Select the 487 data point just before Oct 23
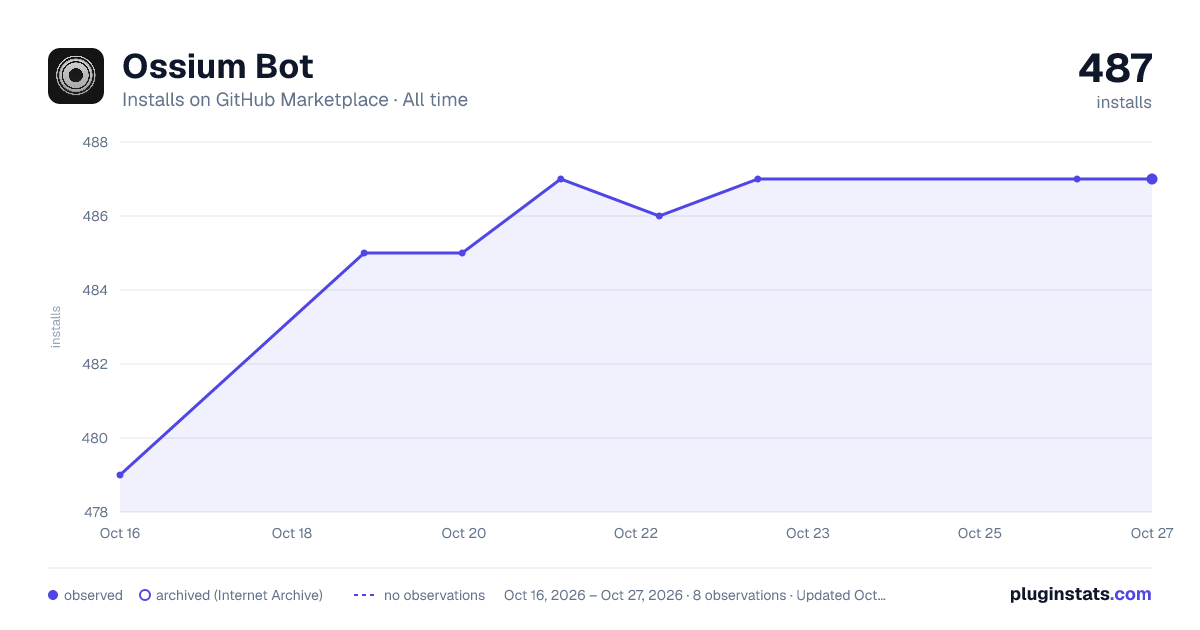The height and width of the screenshot is (630, 1200). coord(758,179)
